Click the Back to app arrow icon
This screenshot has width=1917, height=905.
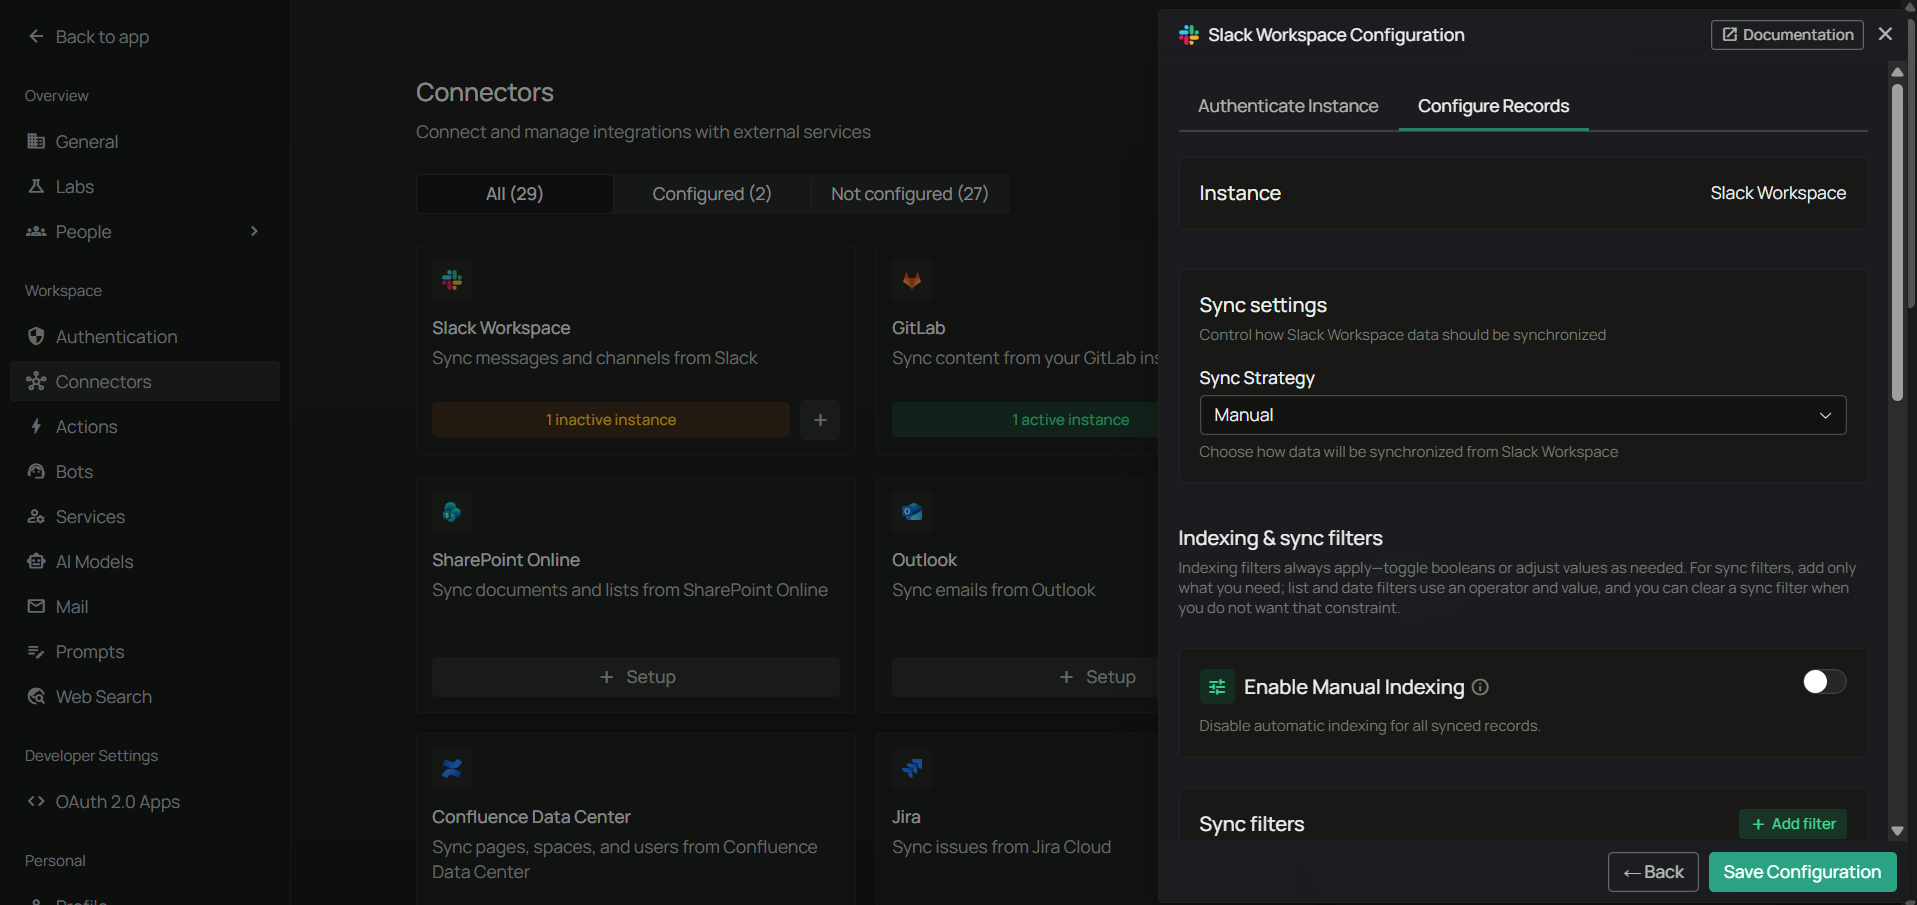[36, 36]
